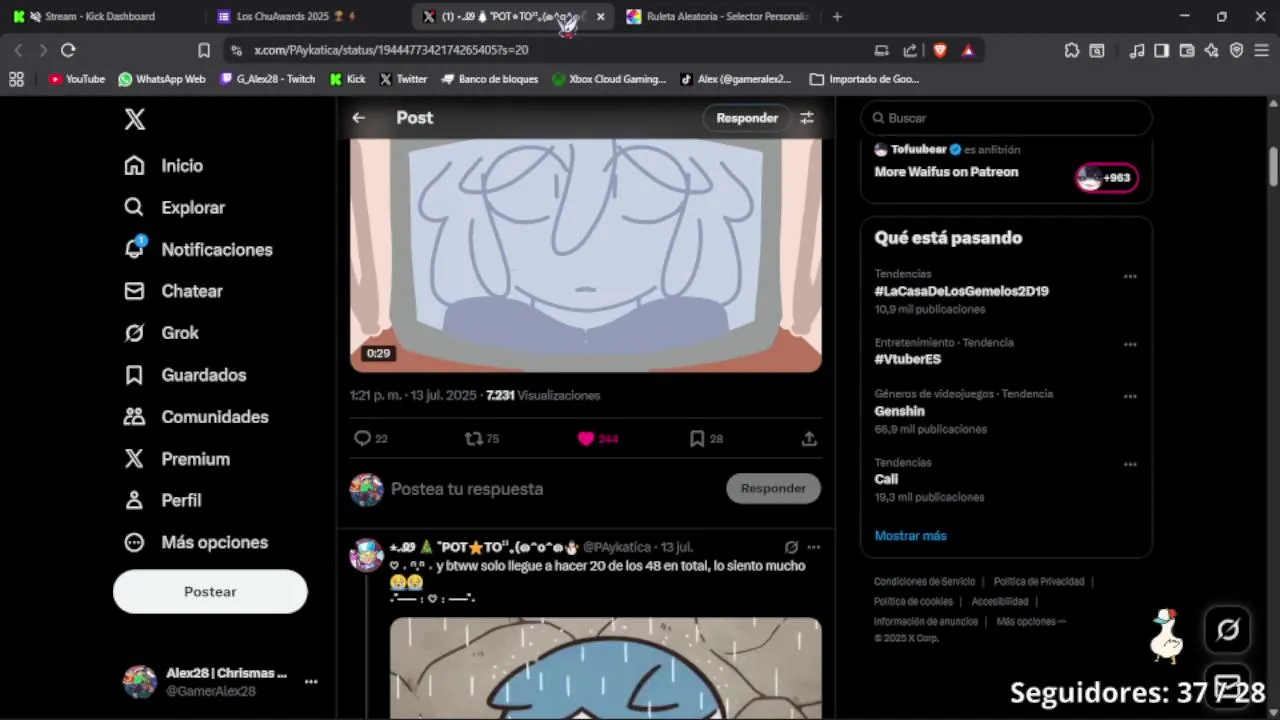1280x720 pixels.
Task: Open browser extensions puzzle icon
Action: [1072, 50]
